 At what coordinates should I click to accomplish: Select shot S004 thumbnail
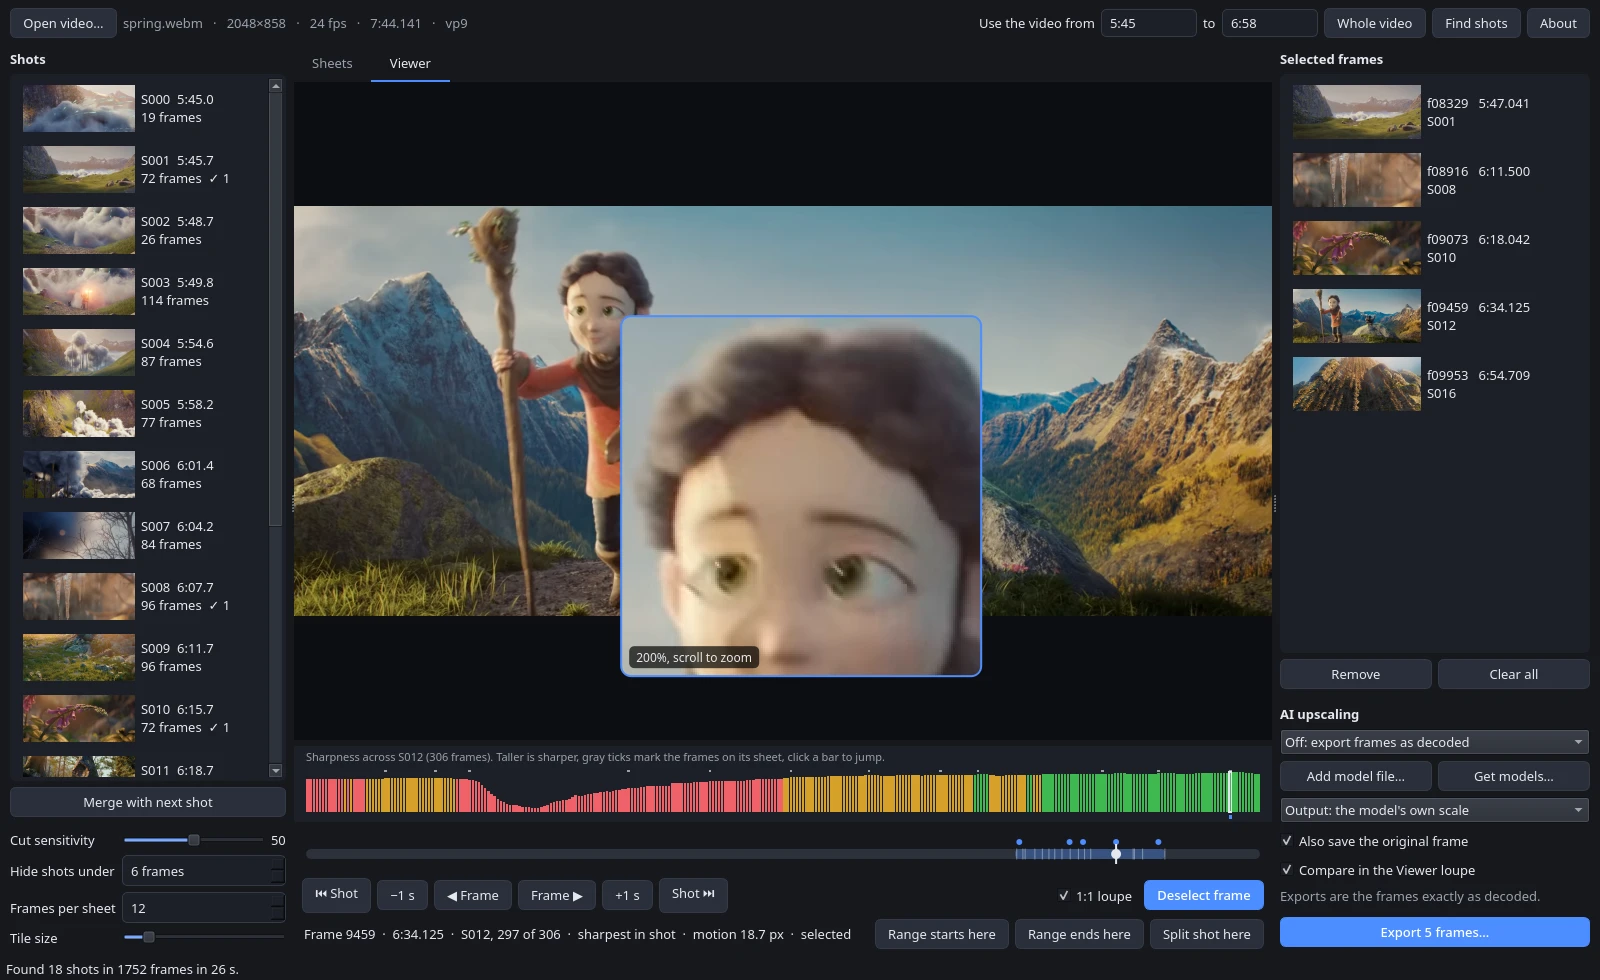[x=79, y=352]
